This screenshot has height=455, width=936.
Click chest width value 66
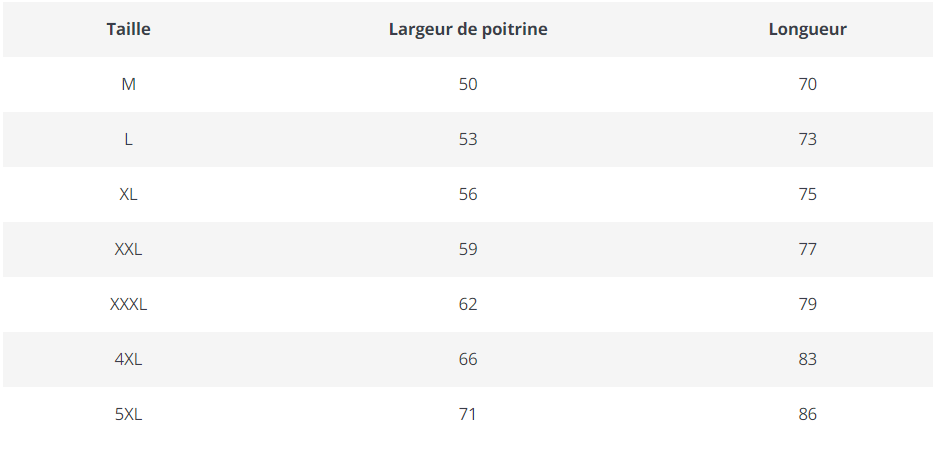coord(468,359)
